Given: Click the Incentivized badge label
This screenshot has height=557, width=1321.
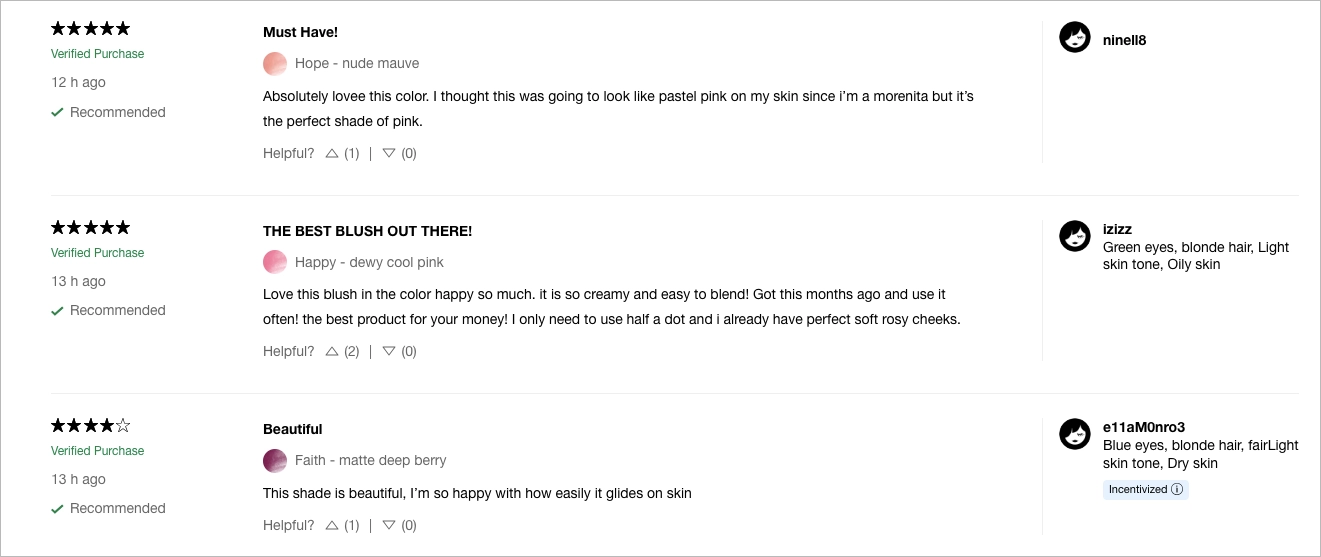Looking at the screenshot, I should [x=1138, y=490].
